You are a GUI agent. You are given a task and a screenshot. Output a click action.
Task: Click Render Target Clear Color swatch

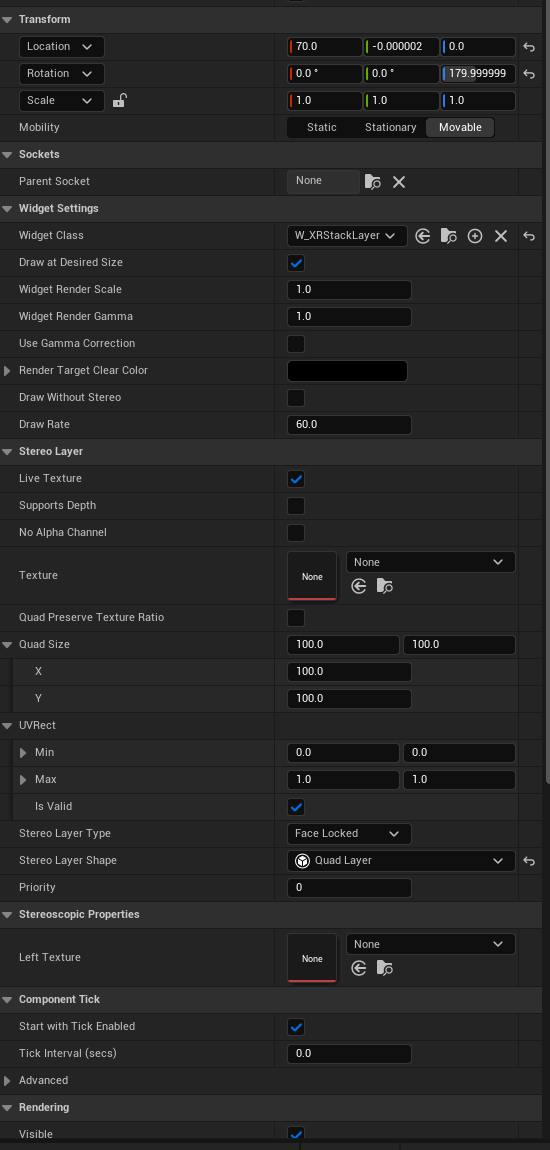pyautogui.click(x=348, y=371)
